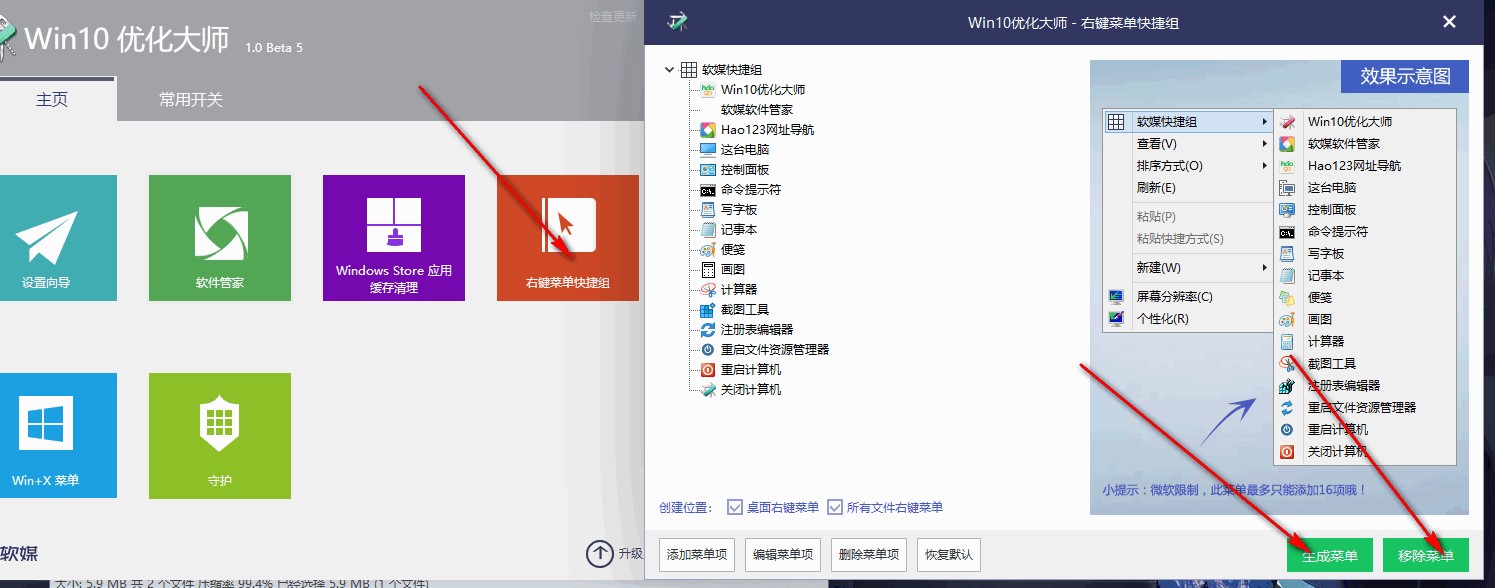
Task: Open Windows Store 应用缓存清理 tile
Action: (x=394, y=238)
